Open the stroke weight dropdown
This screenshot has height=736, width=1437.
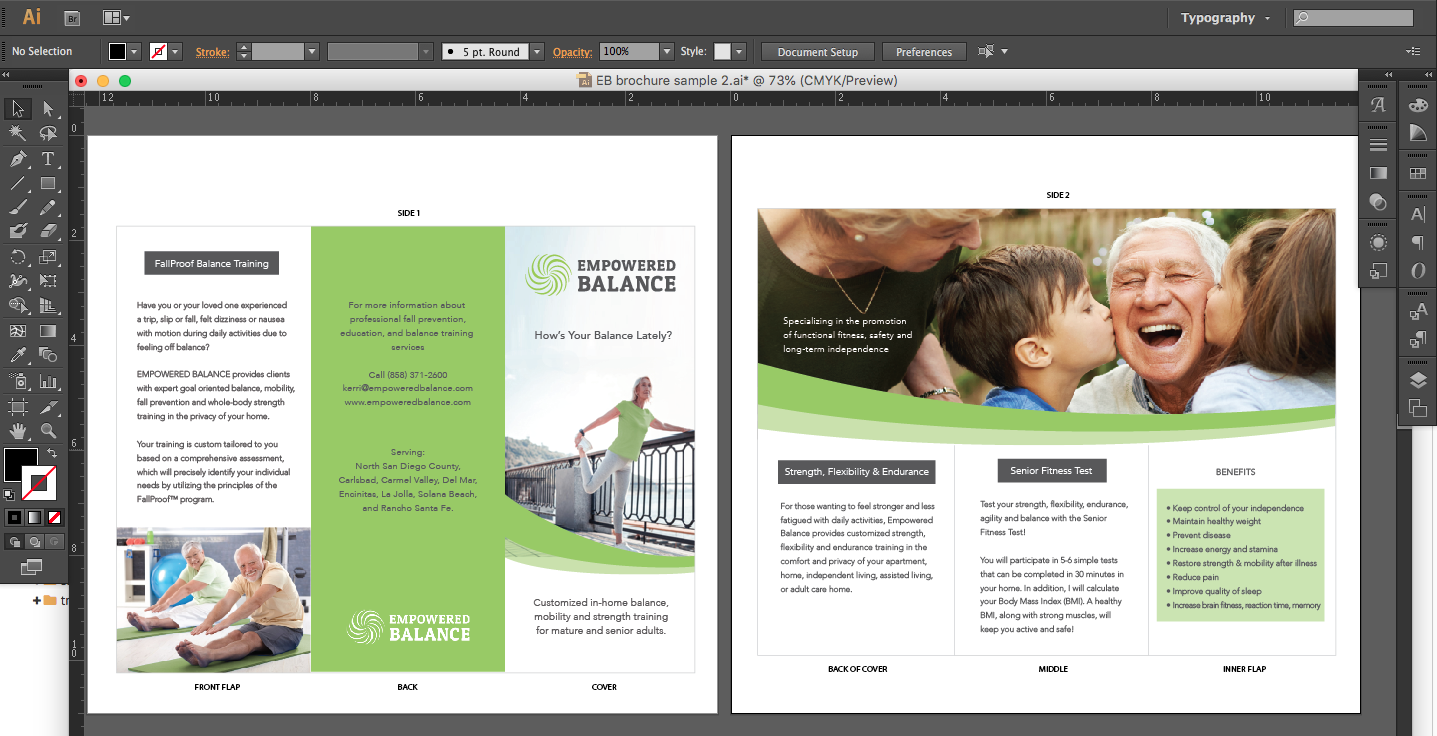(312, 51)
